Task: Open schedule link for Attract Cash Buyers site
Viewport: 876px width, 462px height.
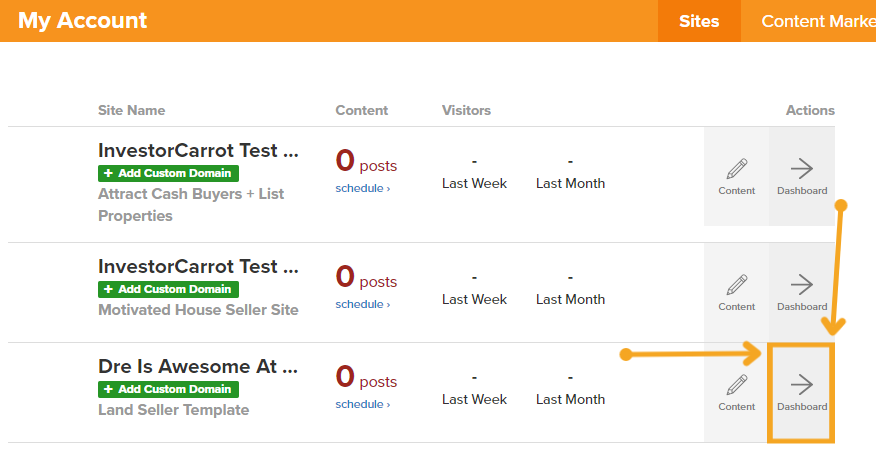Action: tap(363, 188)
